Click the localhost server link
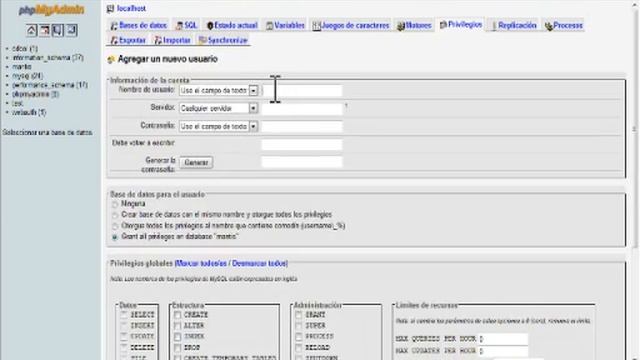Image resolution: width=640 pixels, height=360 pixels. tap(131, 9)
